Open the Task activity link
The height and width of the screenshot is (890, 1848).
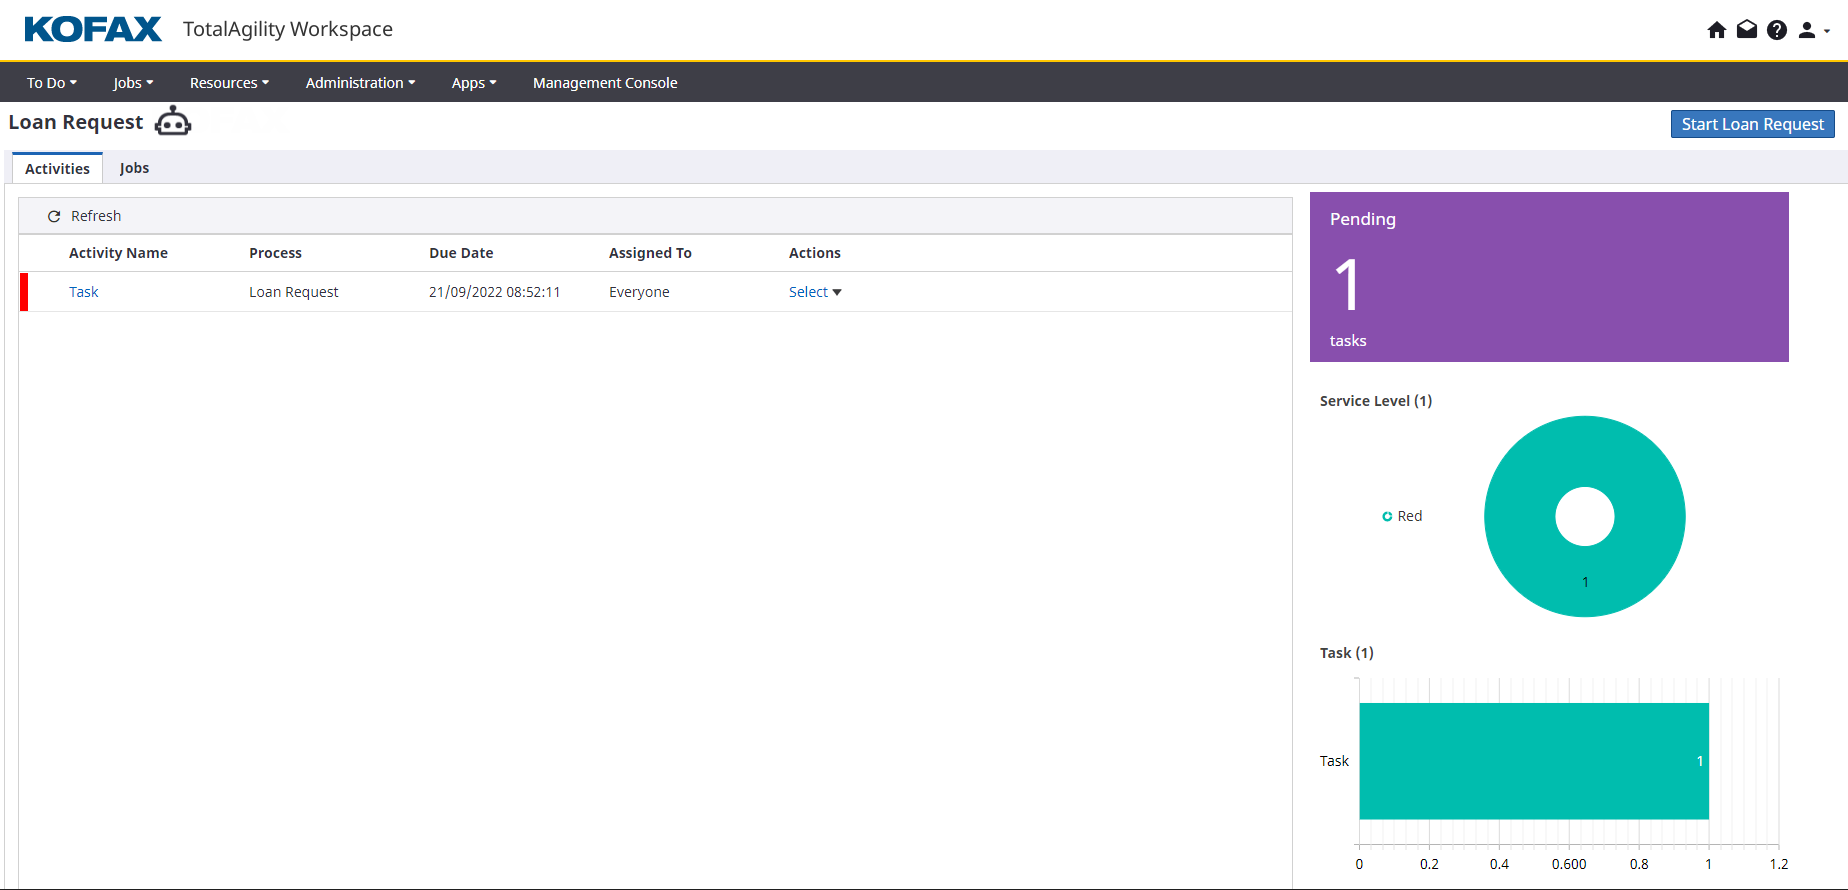point(84,292)
